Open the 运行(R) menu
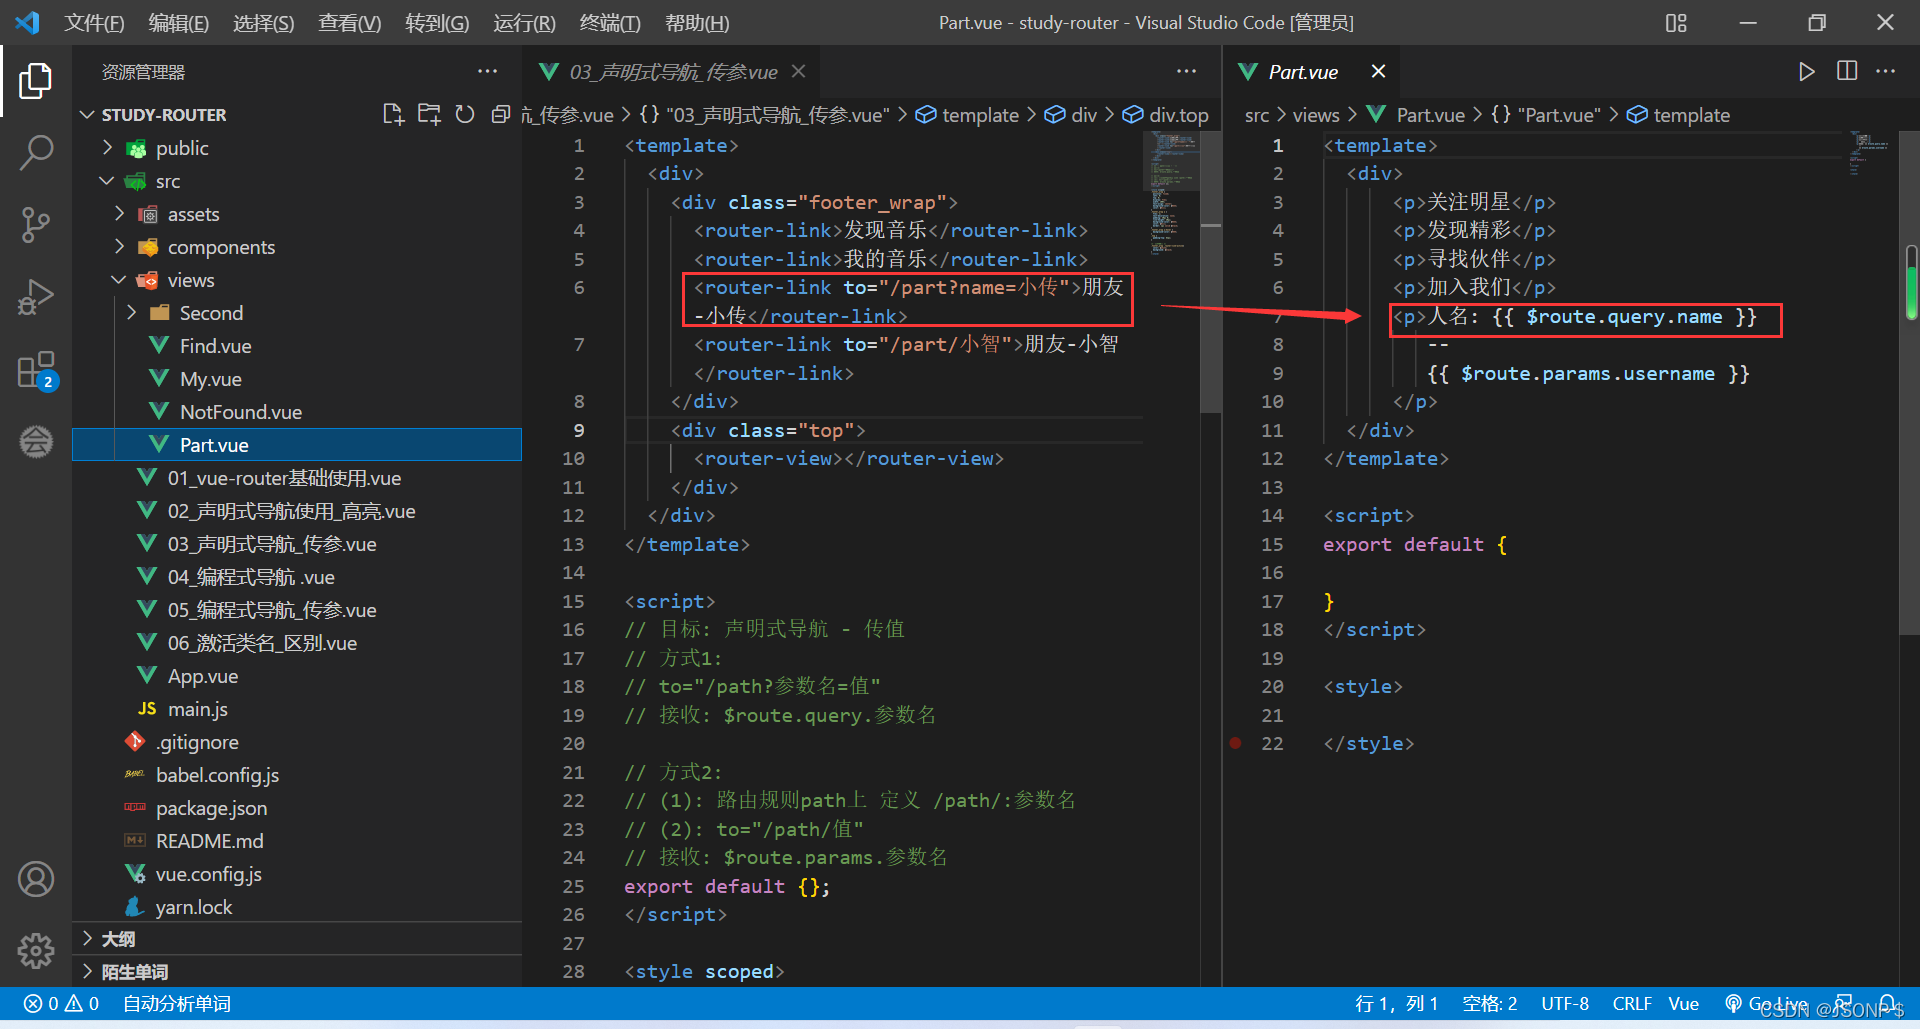 [x=524, y=23]
